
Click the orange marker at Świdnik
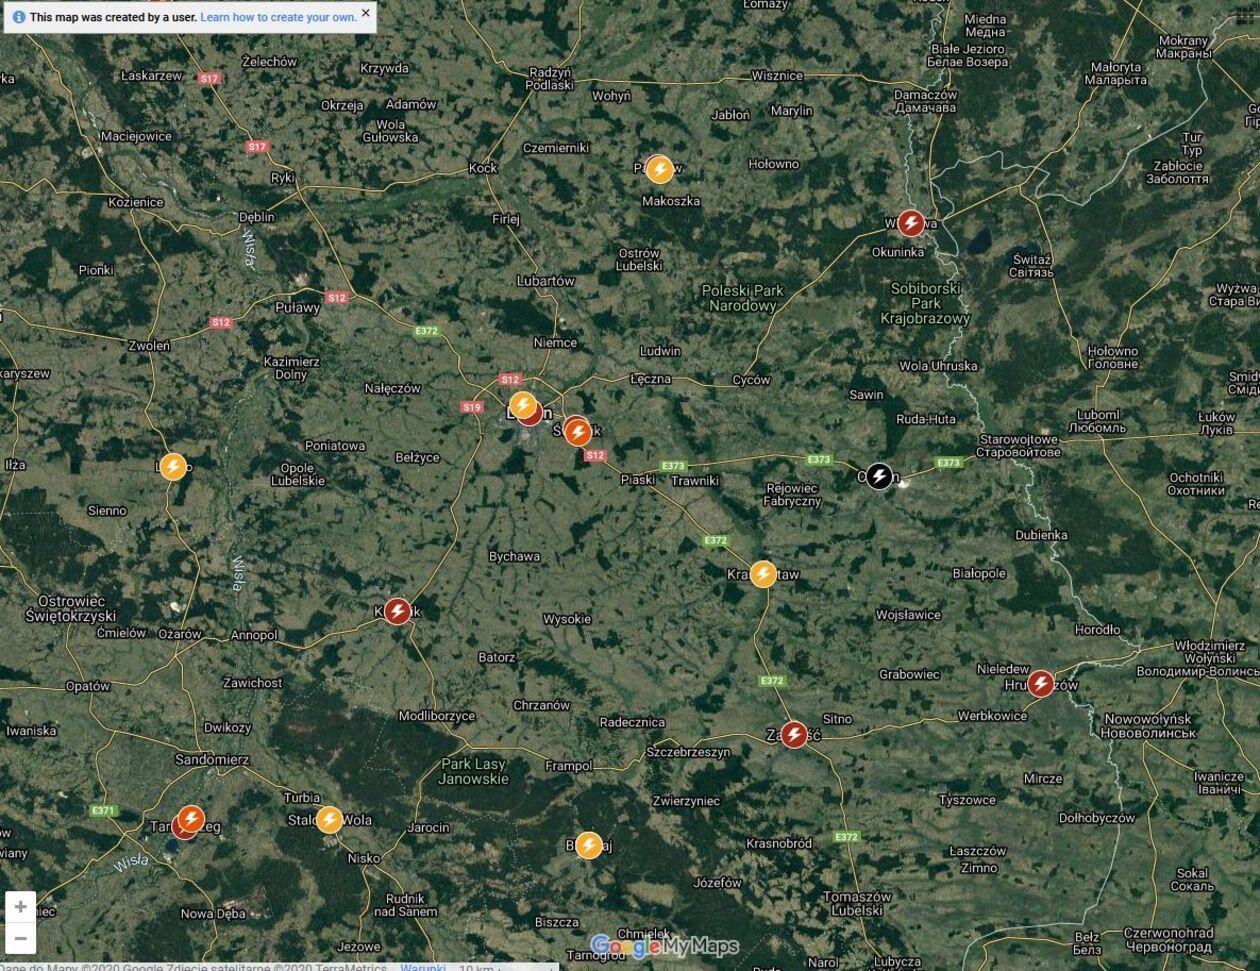coord(578,432)
